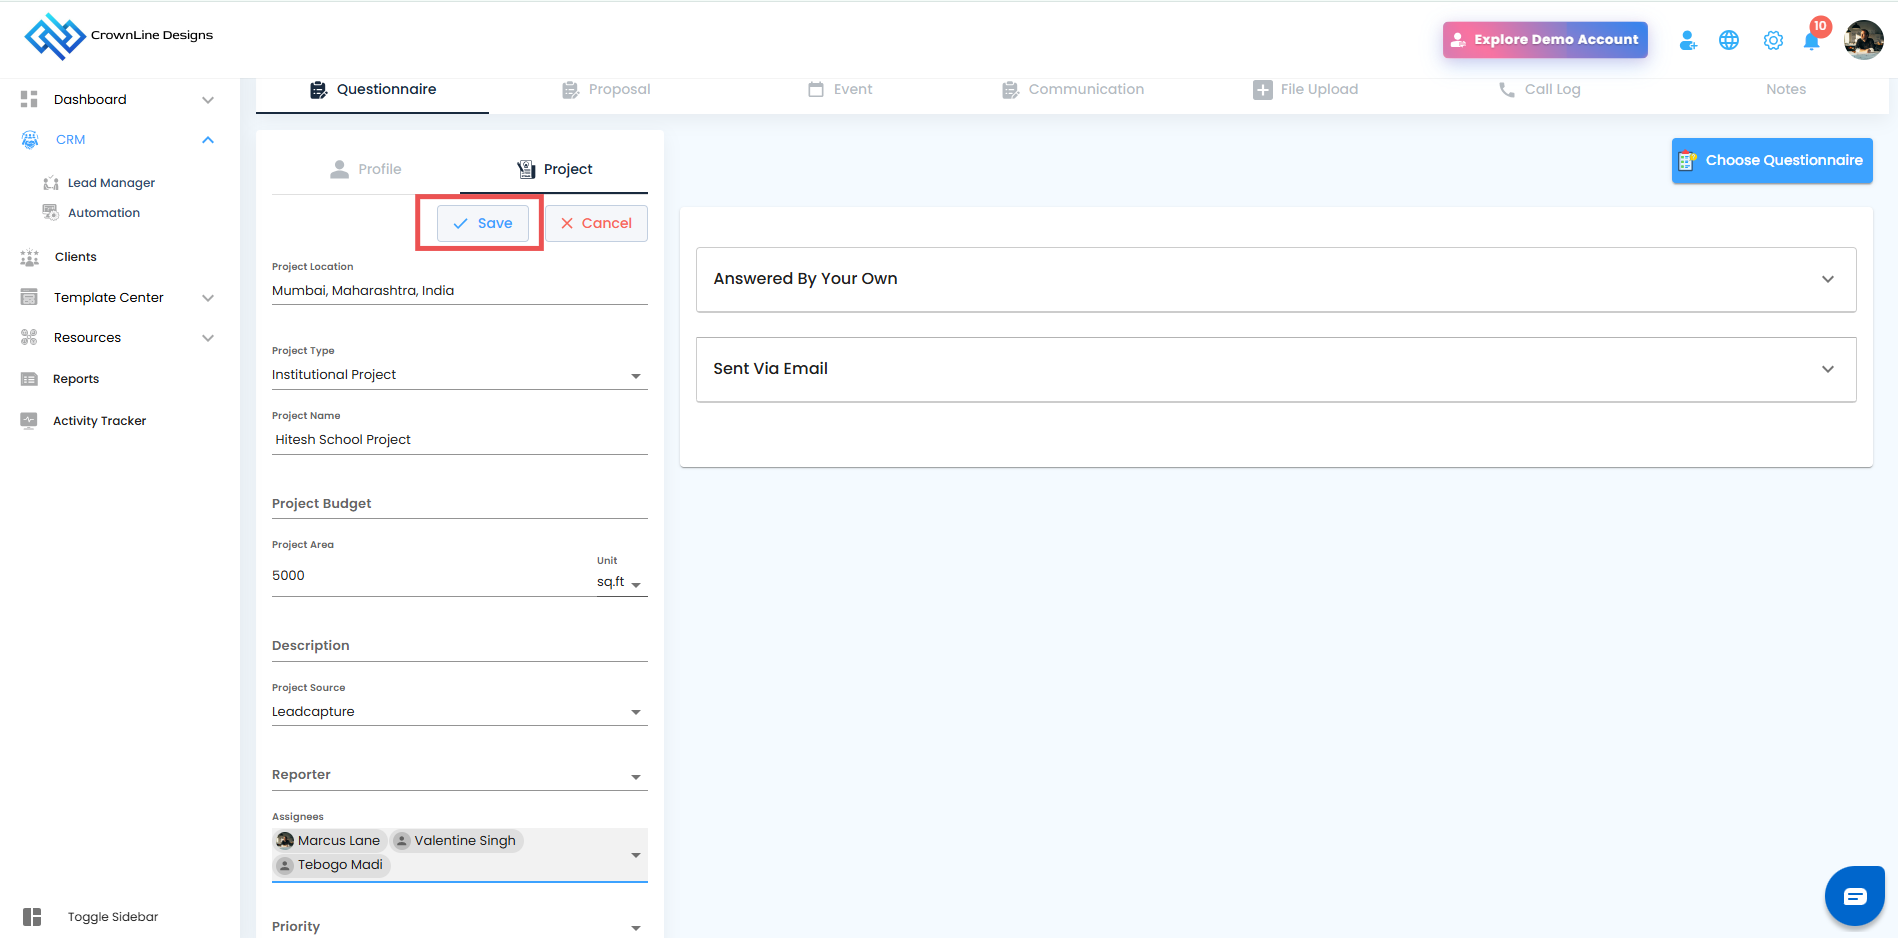The width and height of the screenshot is (1898, 938).
Task: Open the Project Source dropdown
Action: [x=636, y=712]
